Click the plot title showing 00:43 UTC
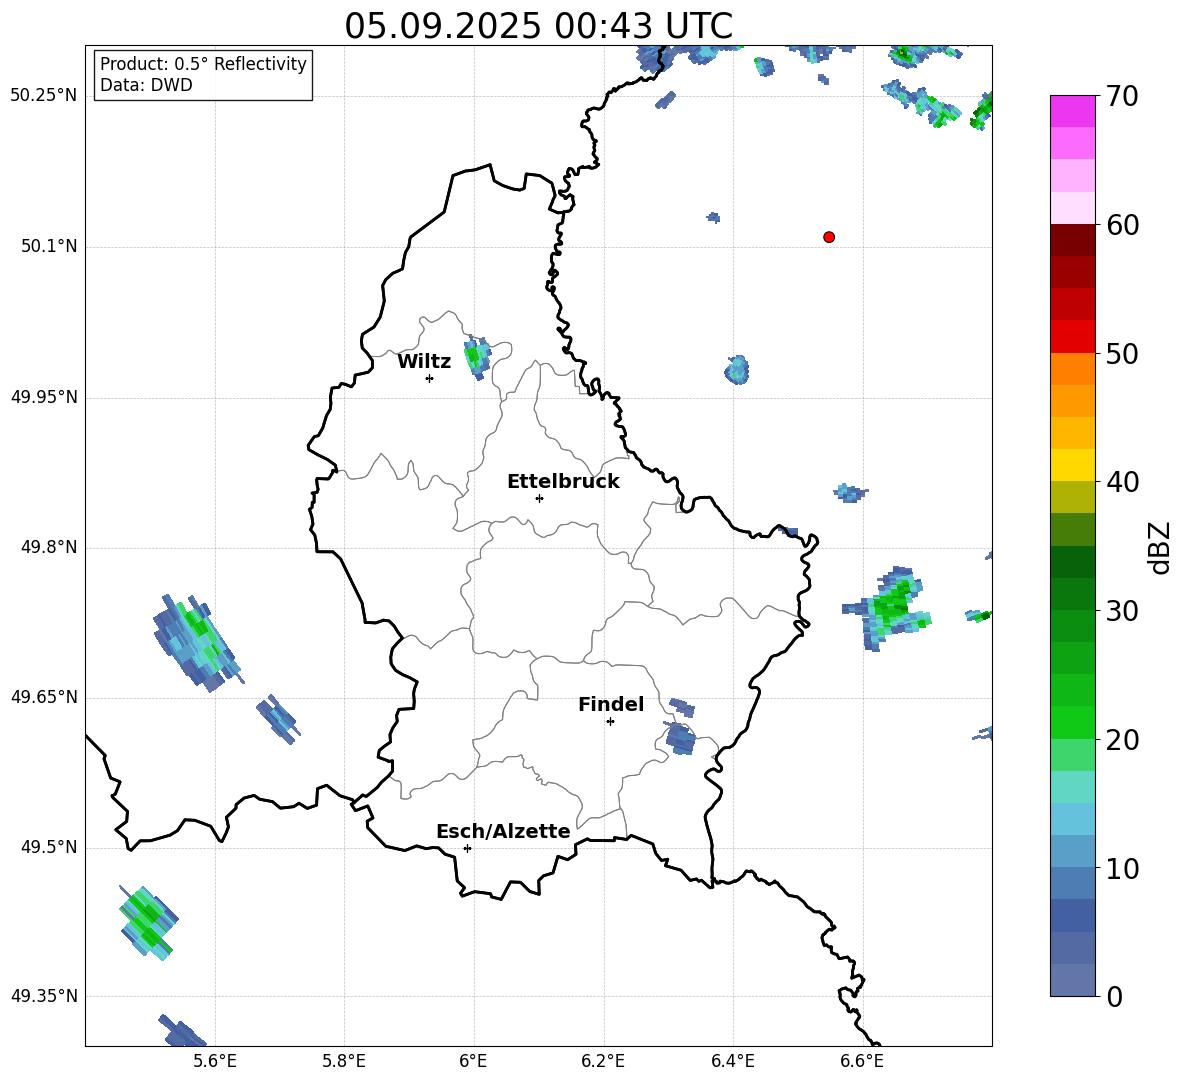This screenshot has height=1081, width=1184. pos(538,26)
